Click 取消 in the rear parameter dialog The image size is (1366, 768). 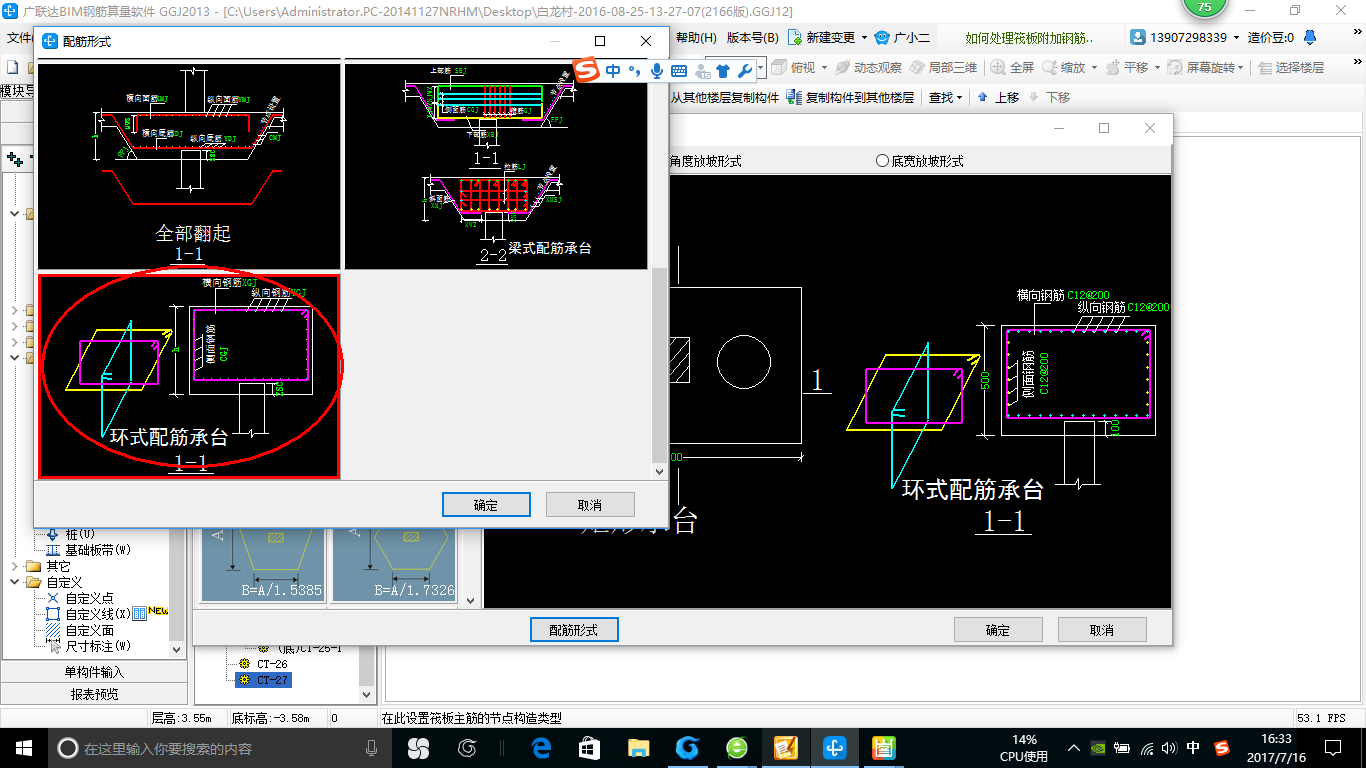[1102, 630]
